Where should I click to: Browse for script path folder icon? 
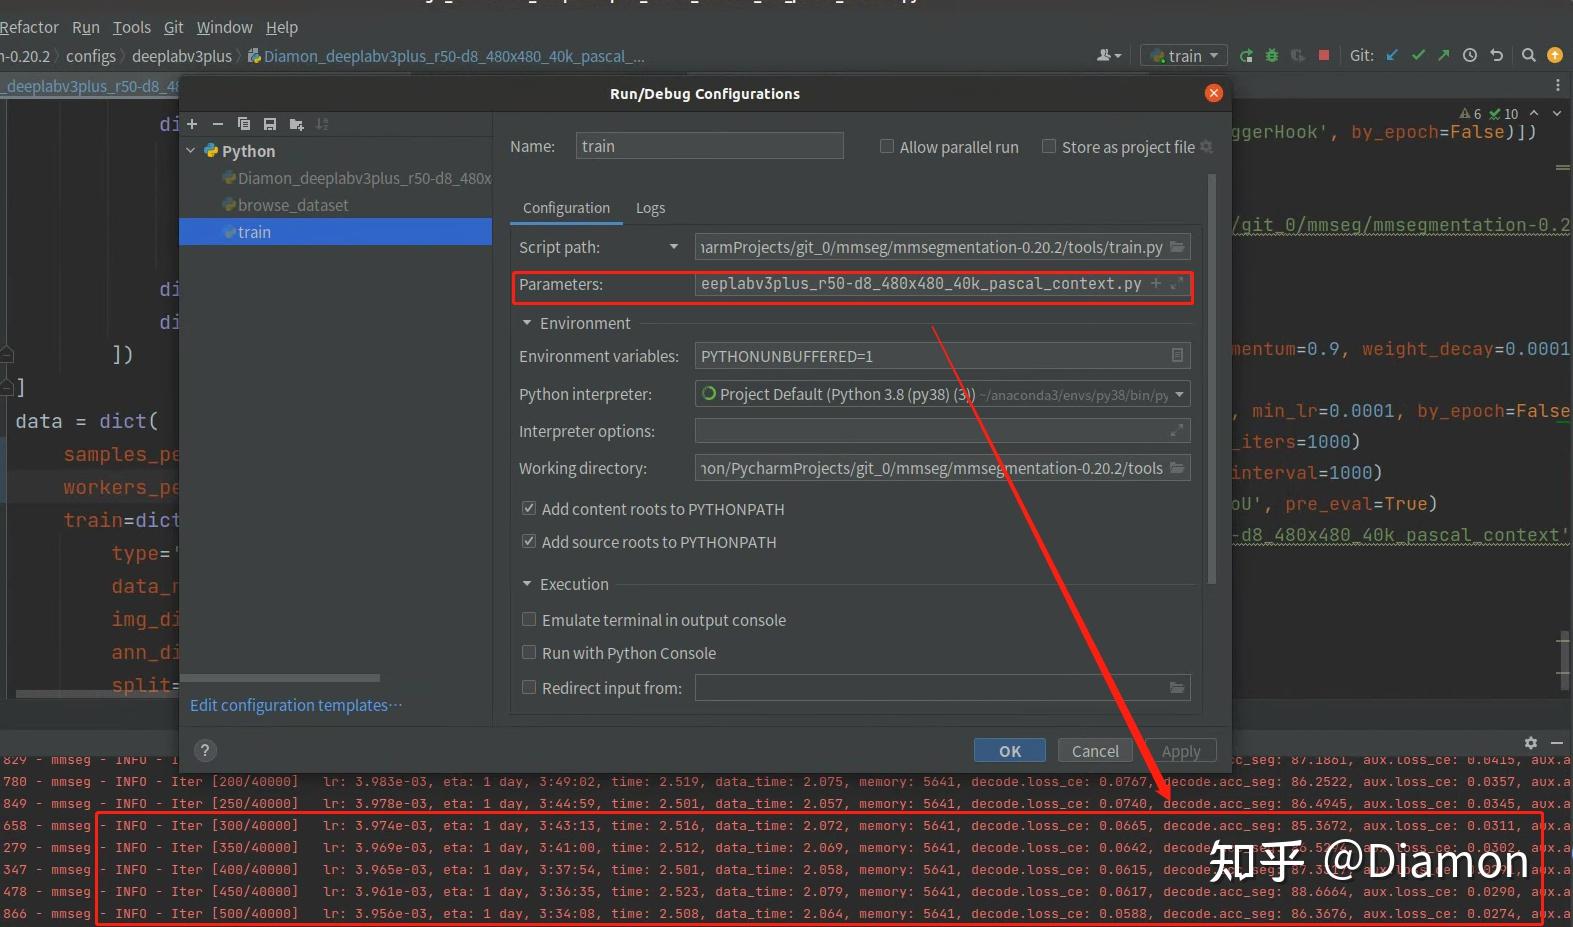click(x=1177, y=247)
